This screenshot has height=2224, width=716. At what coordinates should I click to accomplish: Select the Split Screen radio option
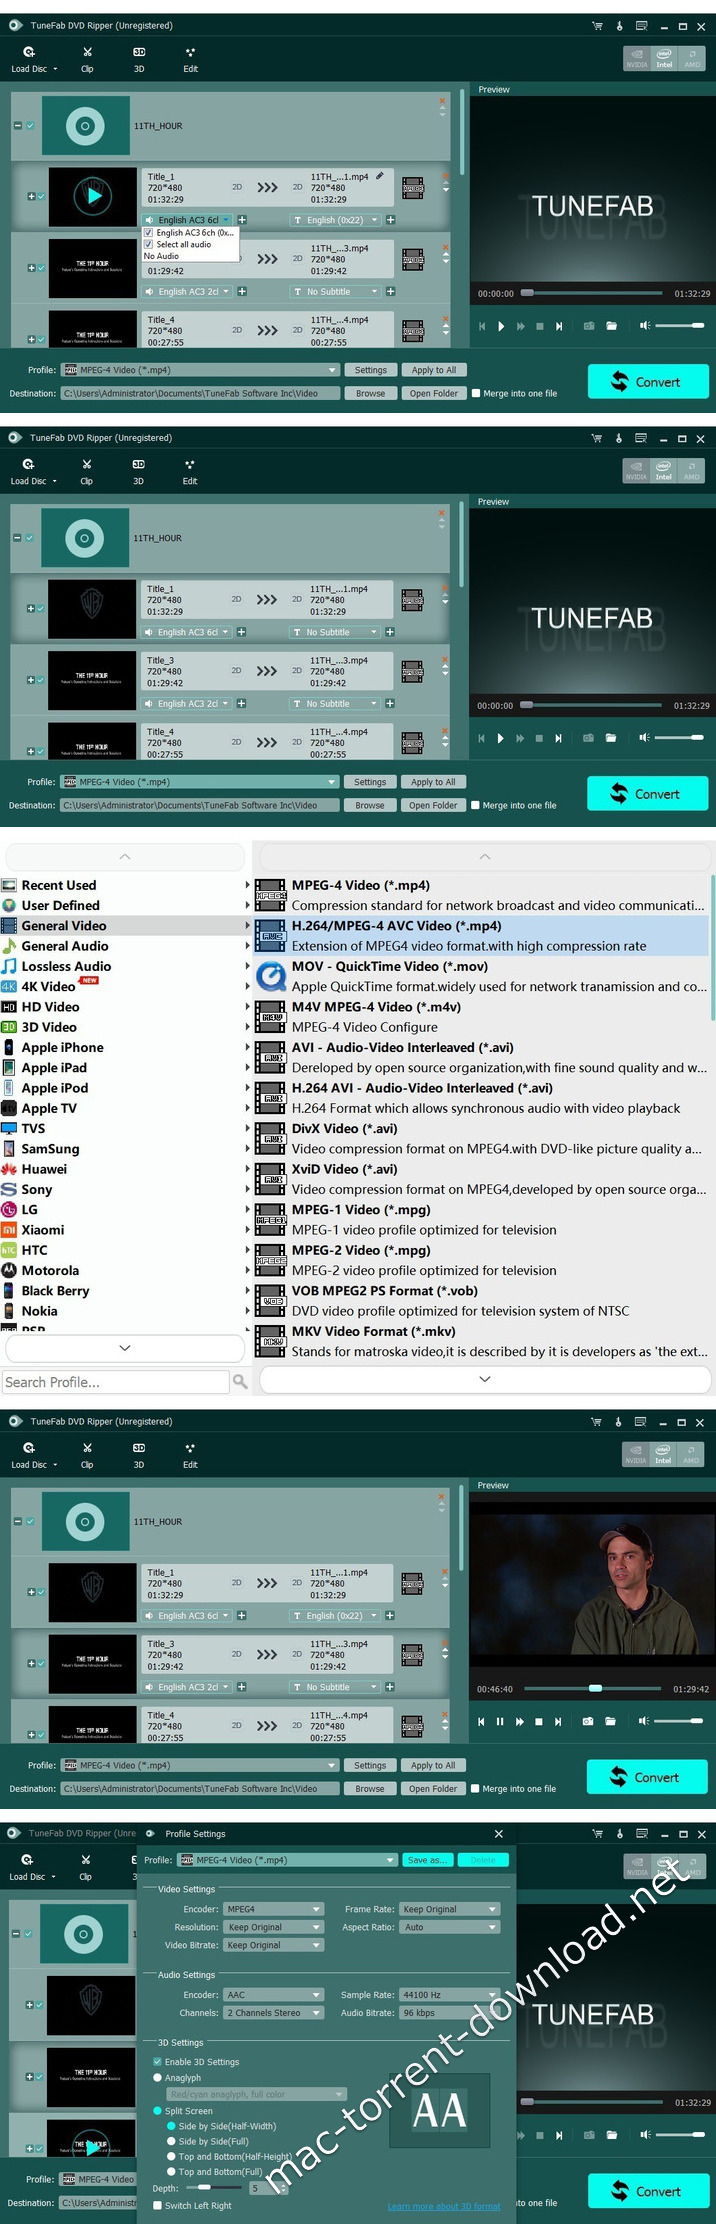[x=157, y=2111]
